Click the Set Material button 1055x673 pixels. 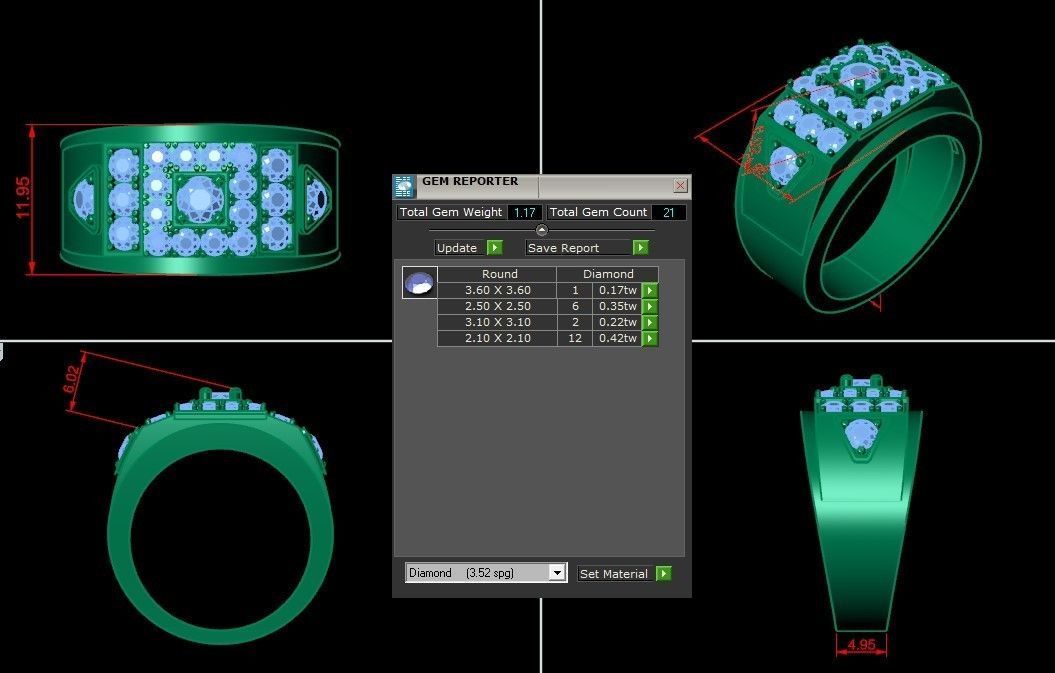(616, 573)
